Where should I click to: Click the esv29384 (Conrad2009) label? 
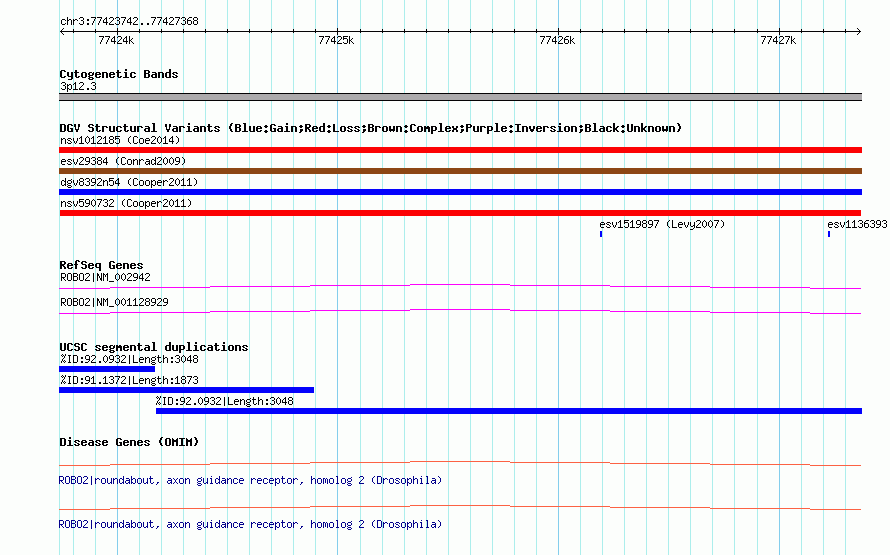tap(123, 161)
